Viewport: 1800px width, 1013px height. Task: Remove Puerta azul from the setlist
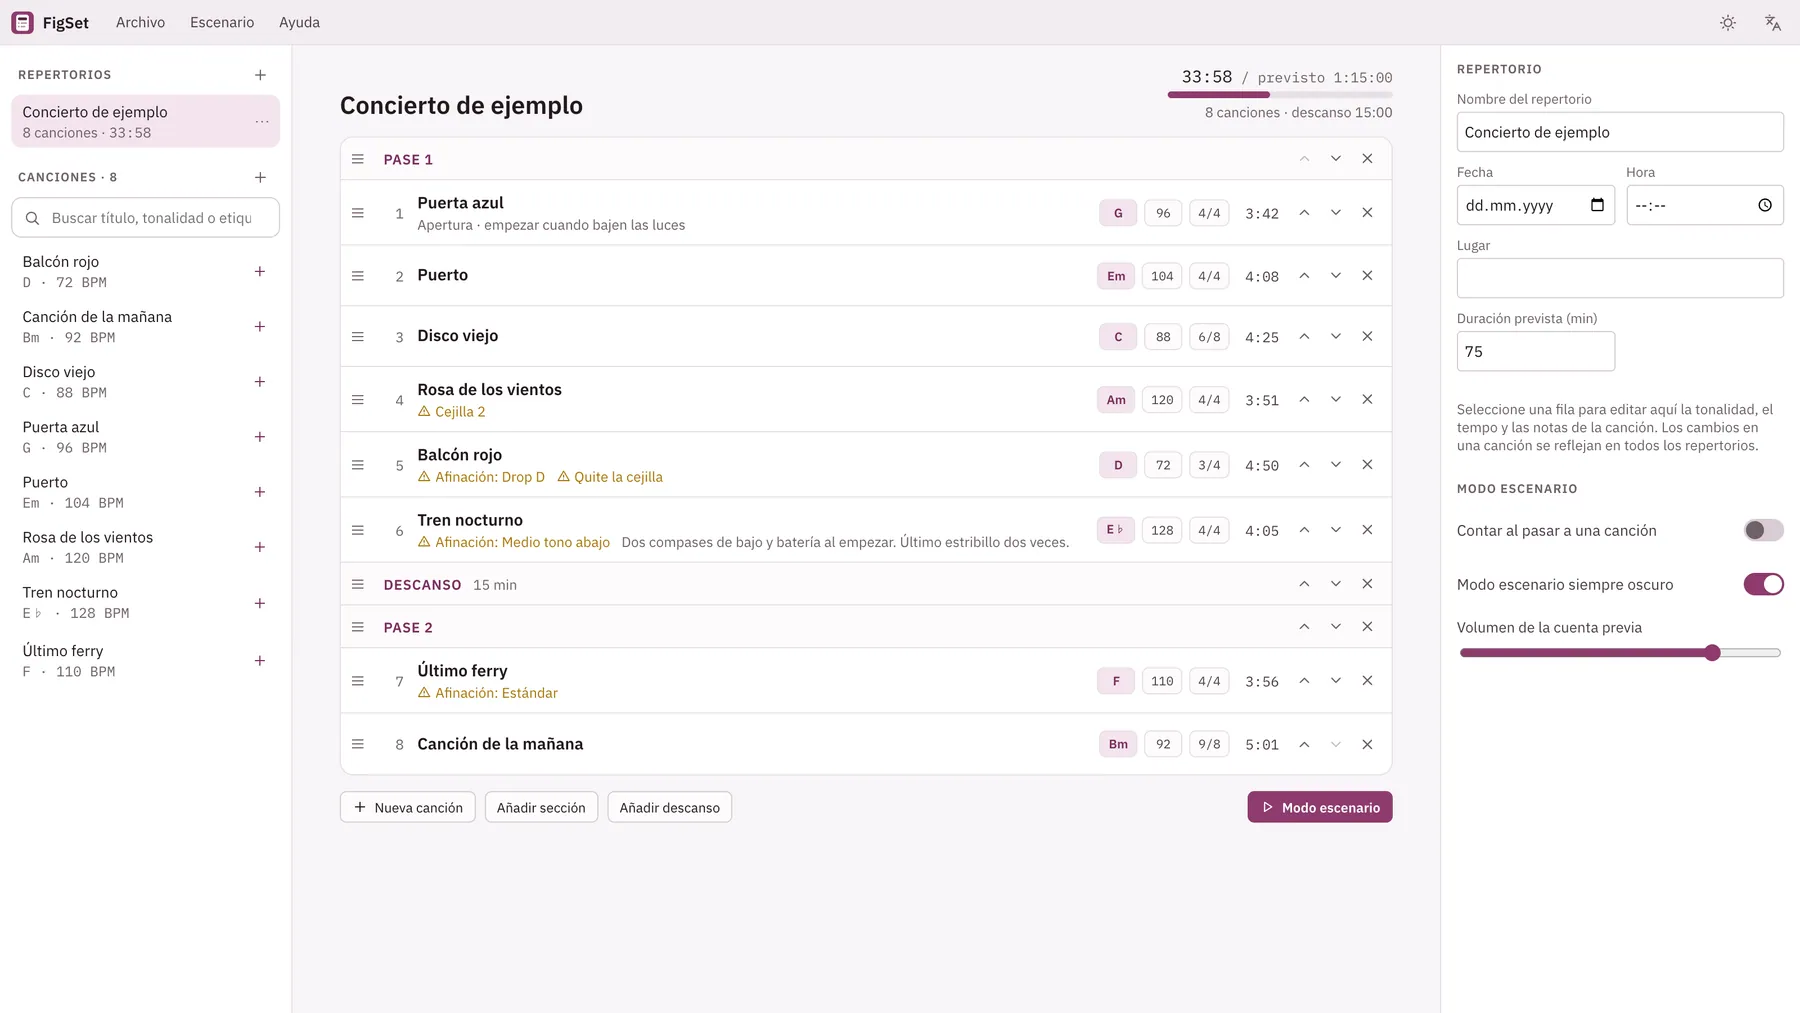tap(1367, 213)
